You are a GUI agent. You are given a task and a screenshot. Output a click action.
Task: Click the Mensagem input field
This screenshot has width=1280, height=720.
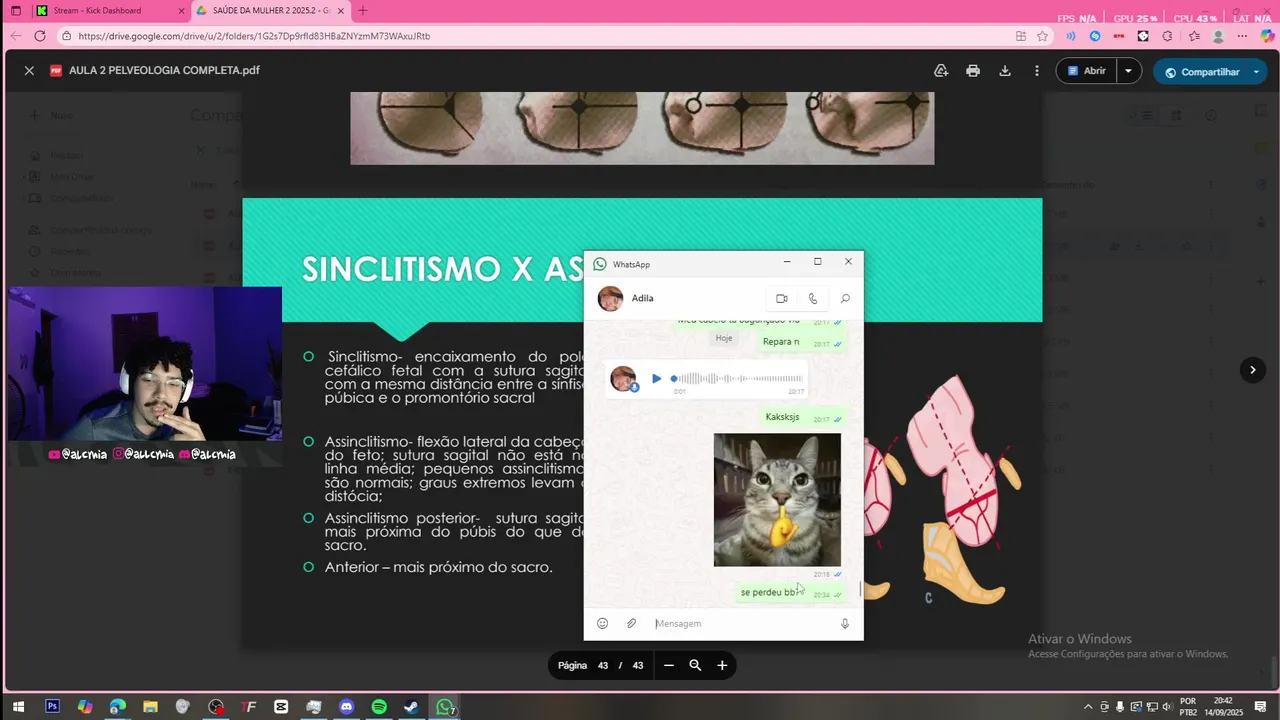(x=740, y=623)
